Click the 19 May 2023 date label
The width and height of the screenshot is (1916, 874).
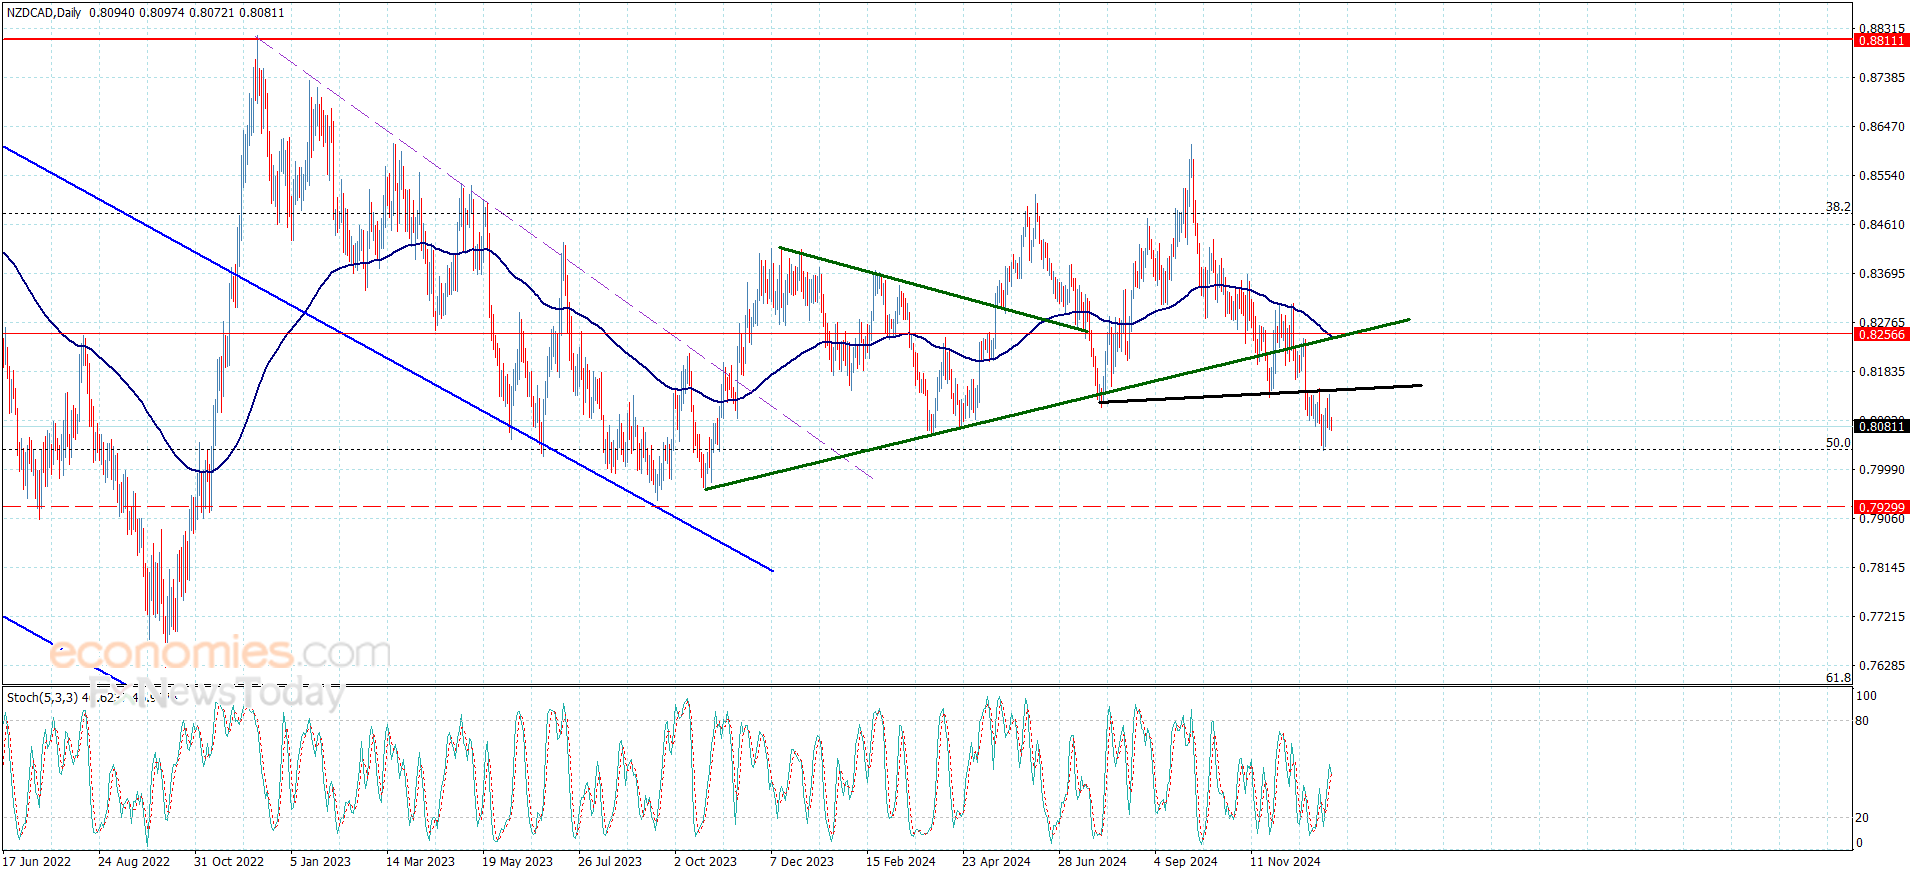517,861
